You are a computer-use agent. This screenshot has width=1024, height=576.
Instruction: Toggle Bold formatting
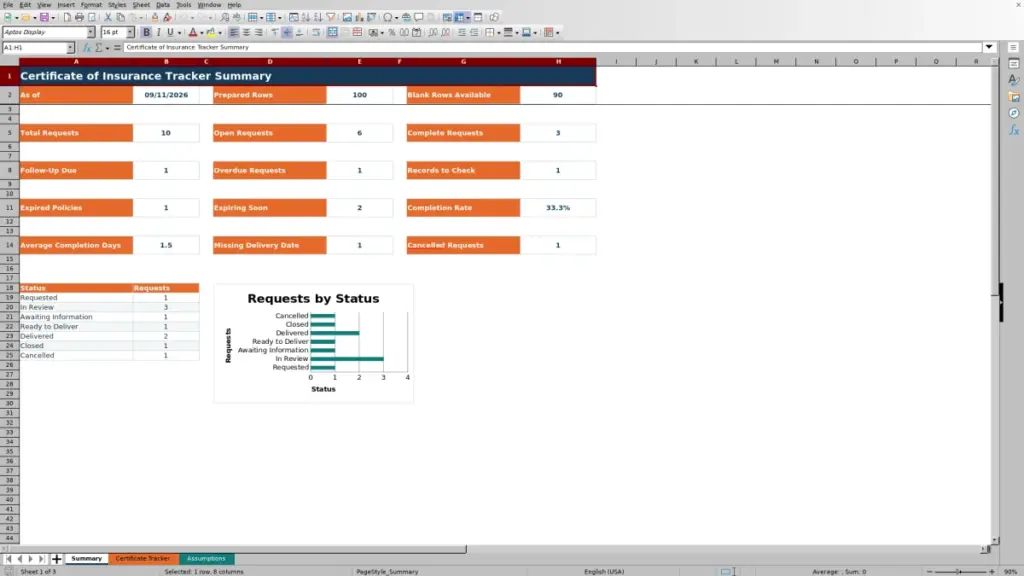coord(146,32)
